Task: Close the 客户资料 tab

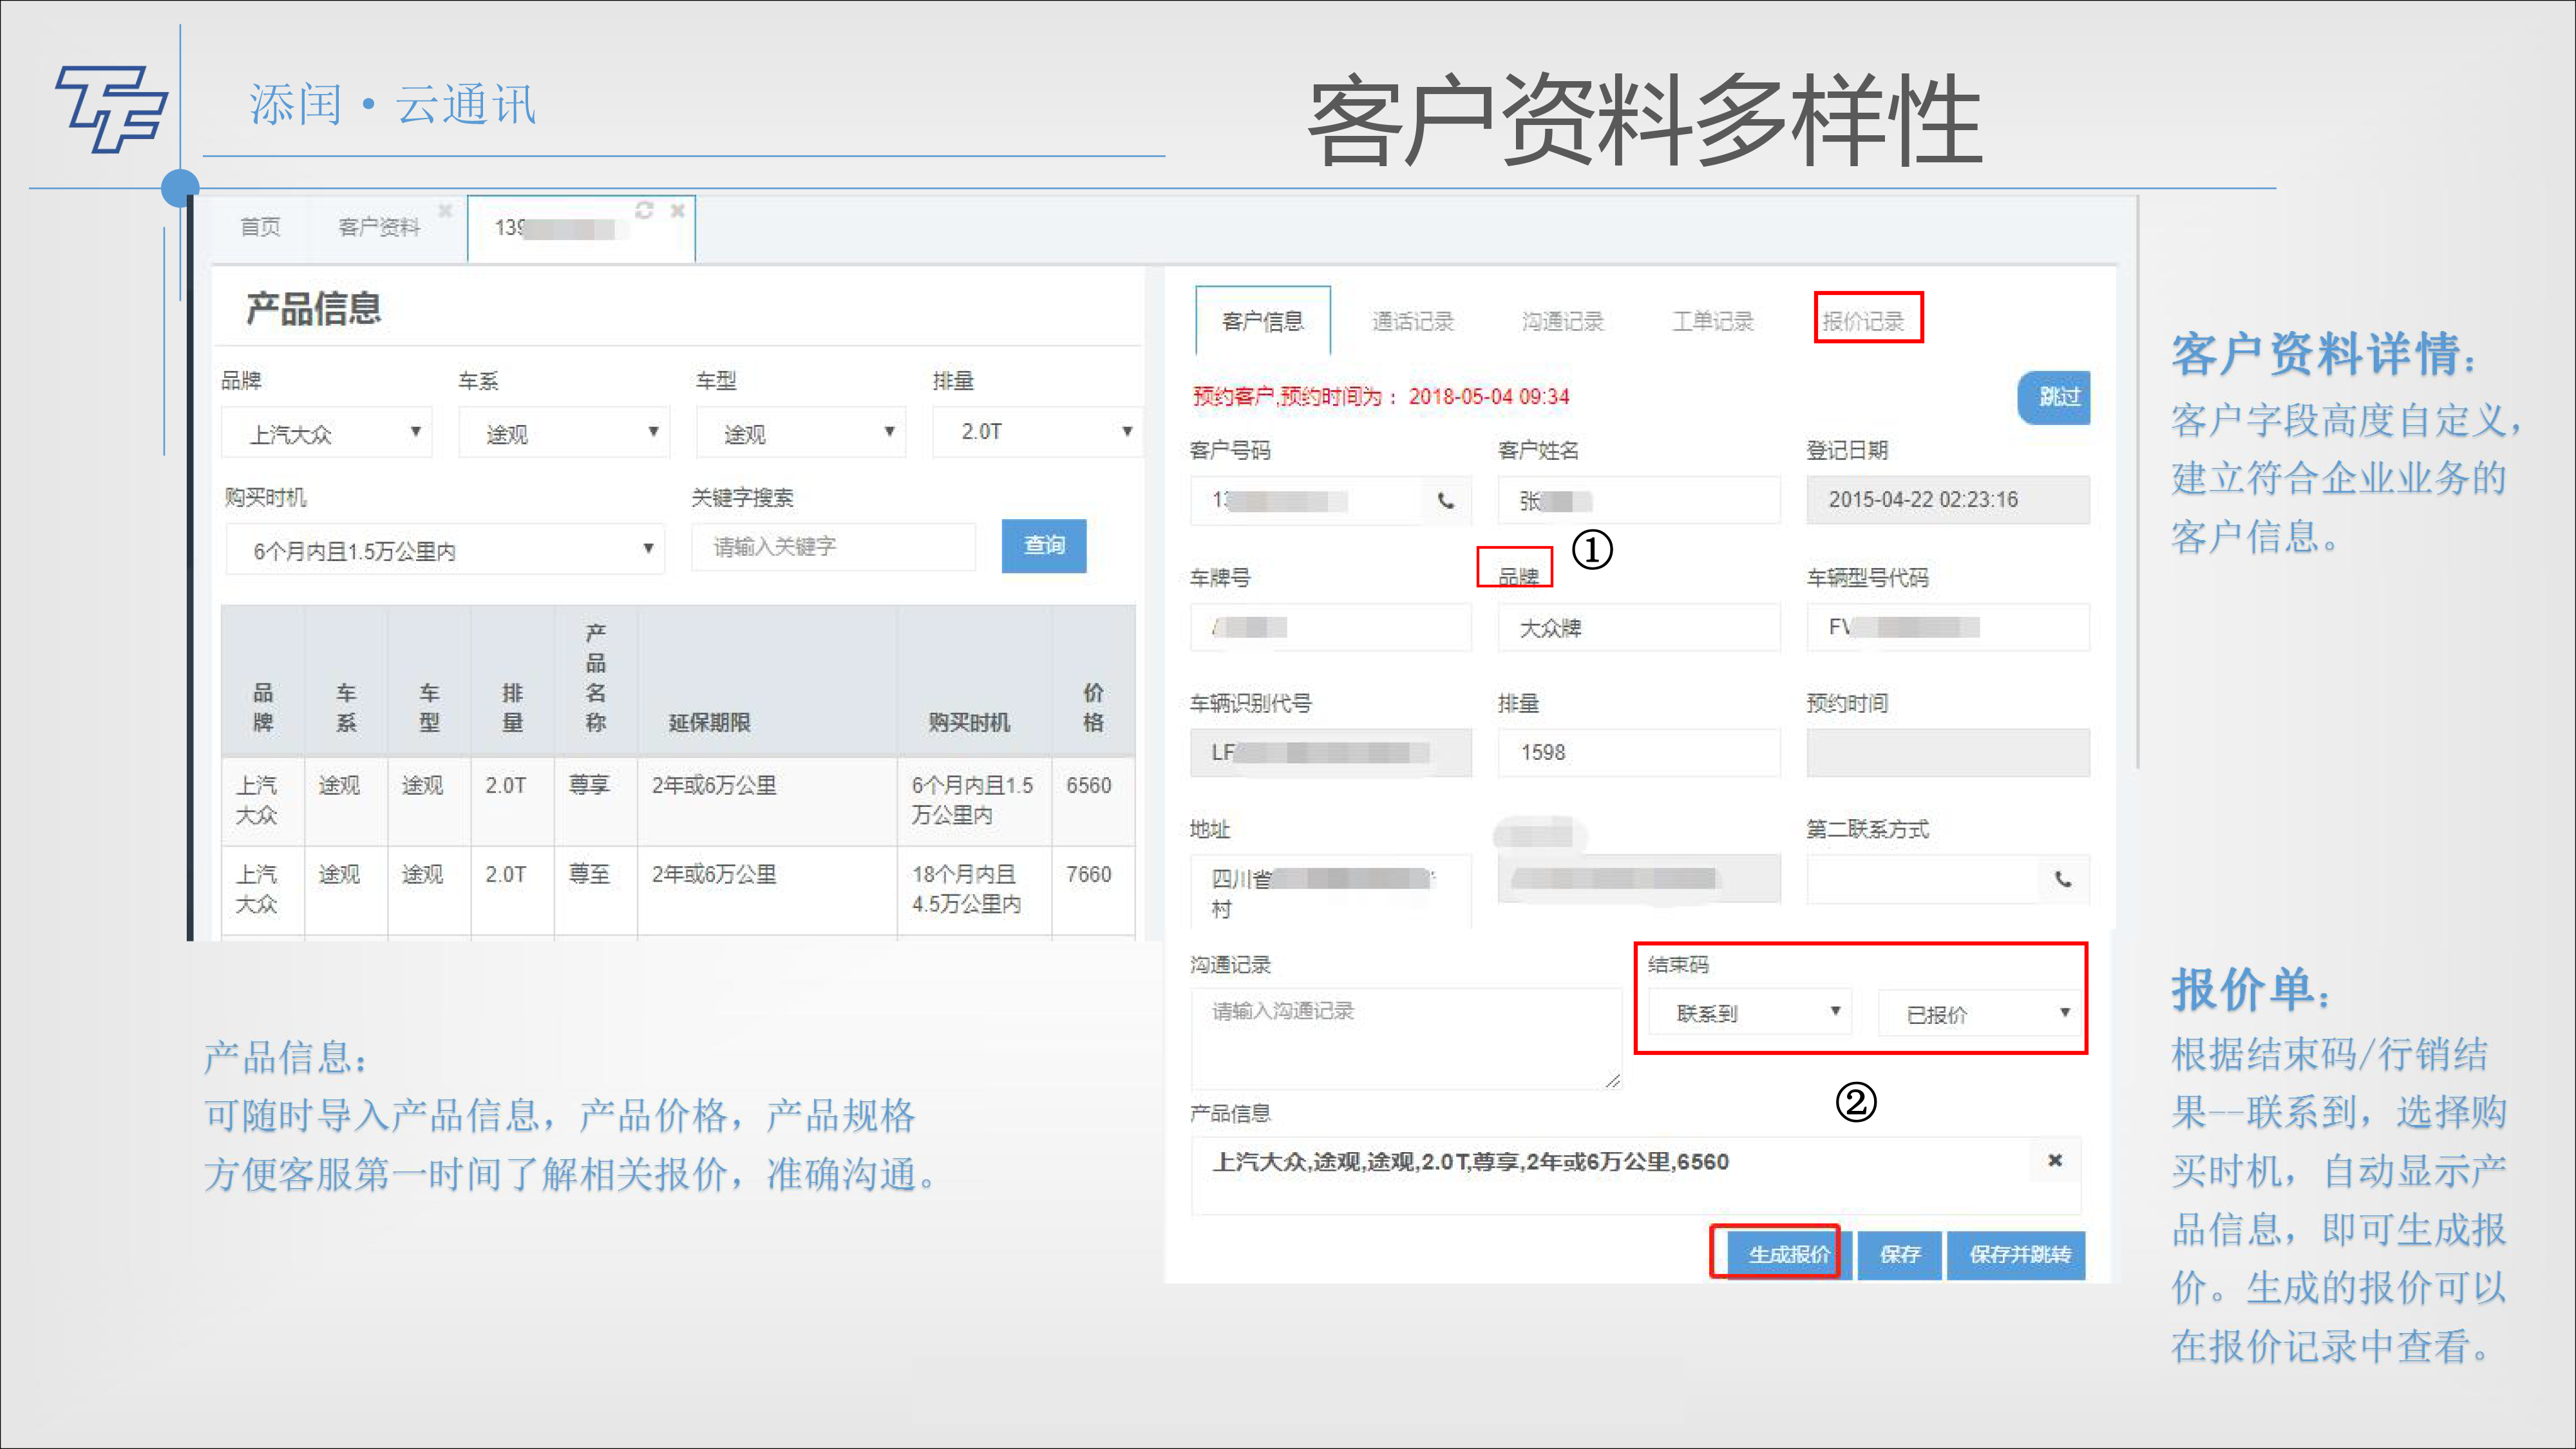Action: pyautogui.click(x=445, y=210)
